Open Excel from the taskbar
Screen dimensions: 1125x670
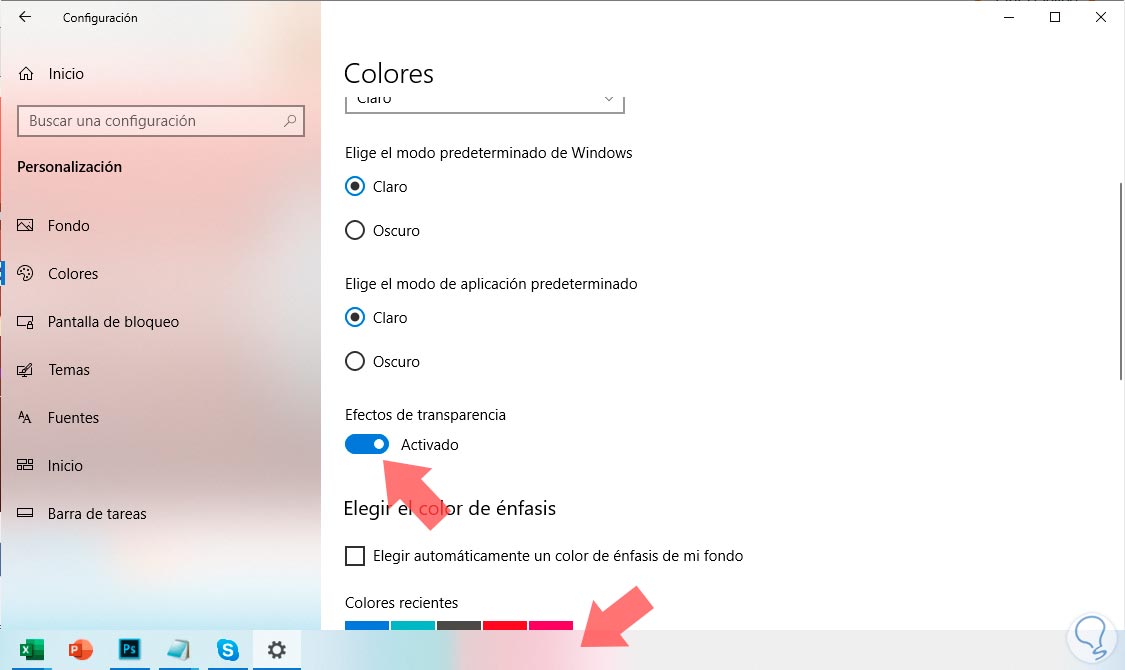pos(31,650)
